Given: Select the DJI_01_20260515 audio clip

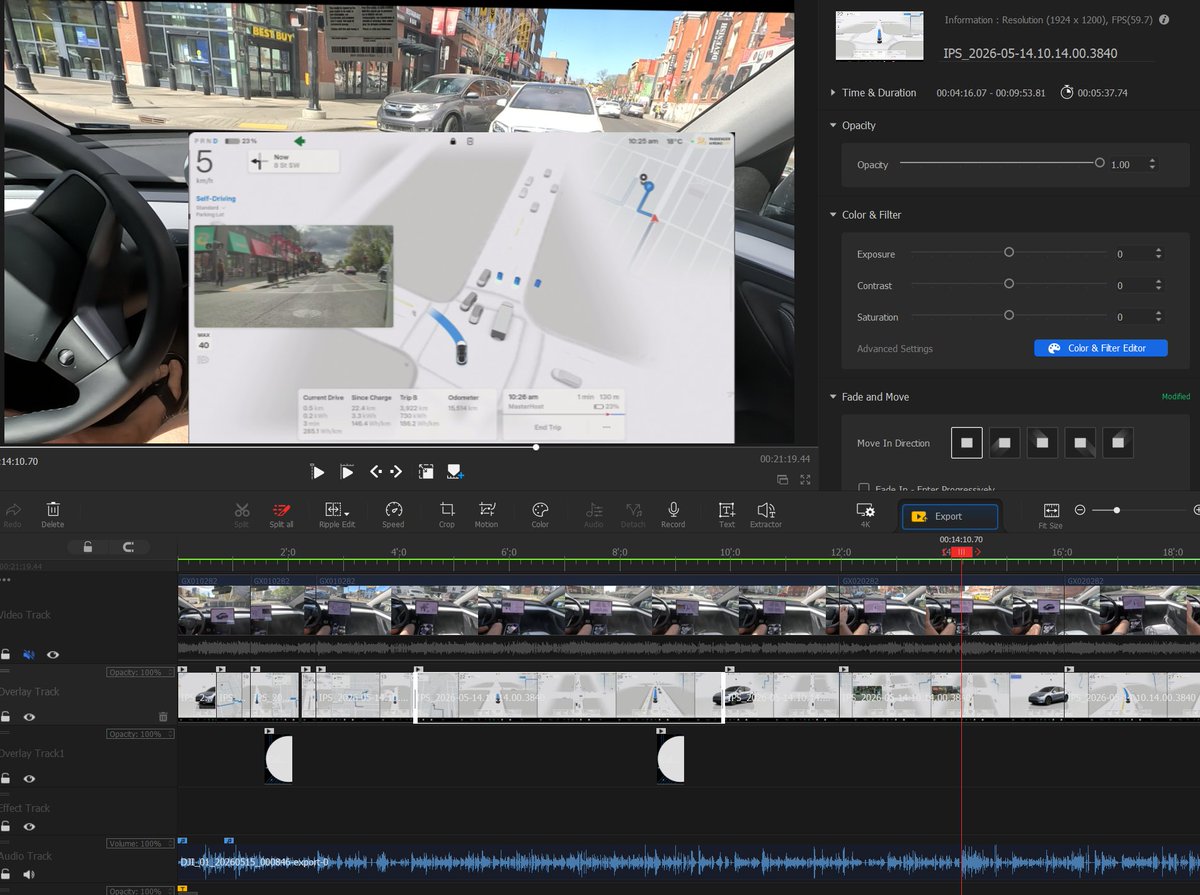Looking at the screenshot, I should (x=689, y=861).
